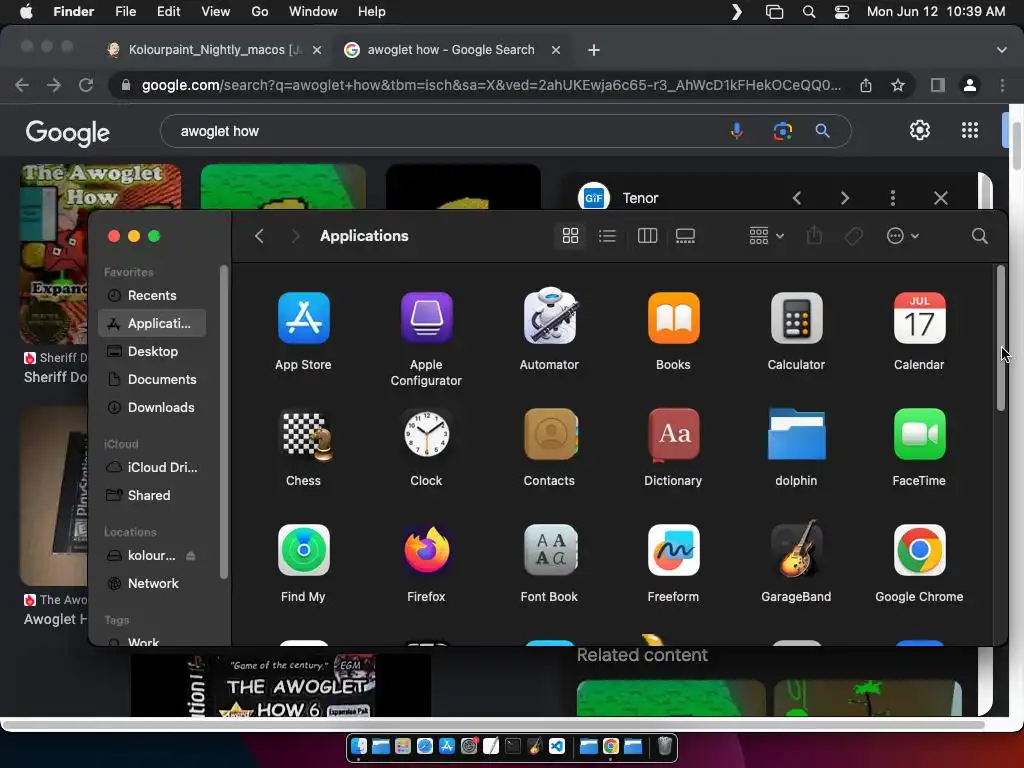Screen dimensions: 1024x768
Task: Open Control Center in menu bar
Action: click(x=842, y=12)
